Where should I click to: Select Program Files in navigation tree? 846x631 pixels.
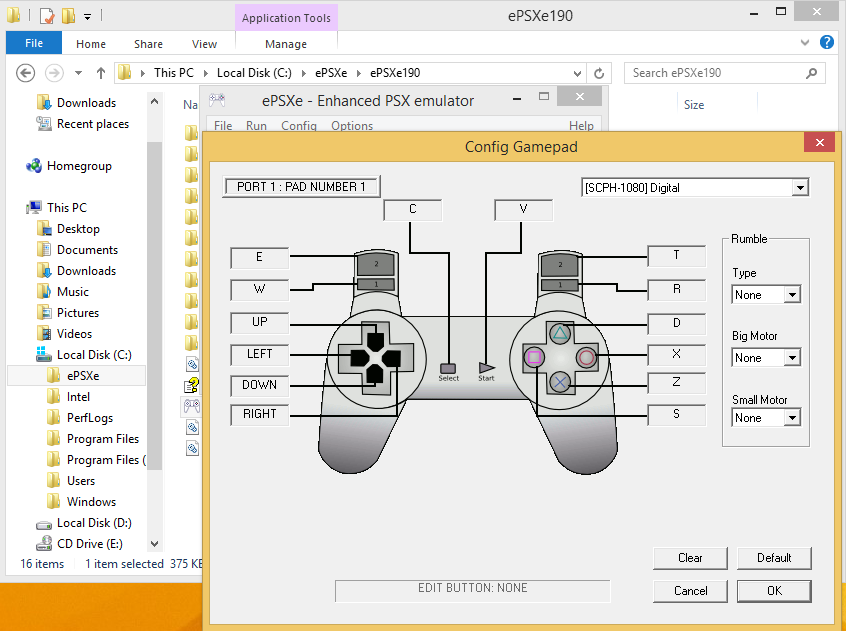[93, 439]
